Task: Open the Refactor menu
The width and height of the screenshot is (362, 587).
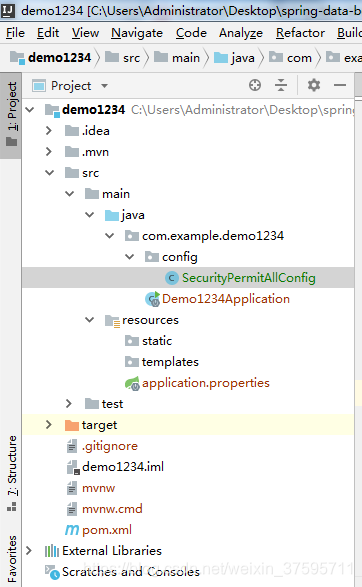Action: tap(301, 33)
